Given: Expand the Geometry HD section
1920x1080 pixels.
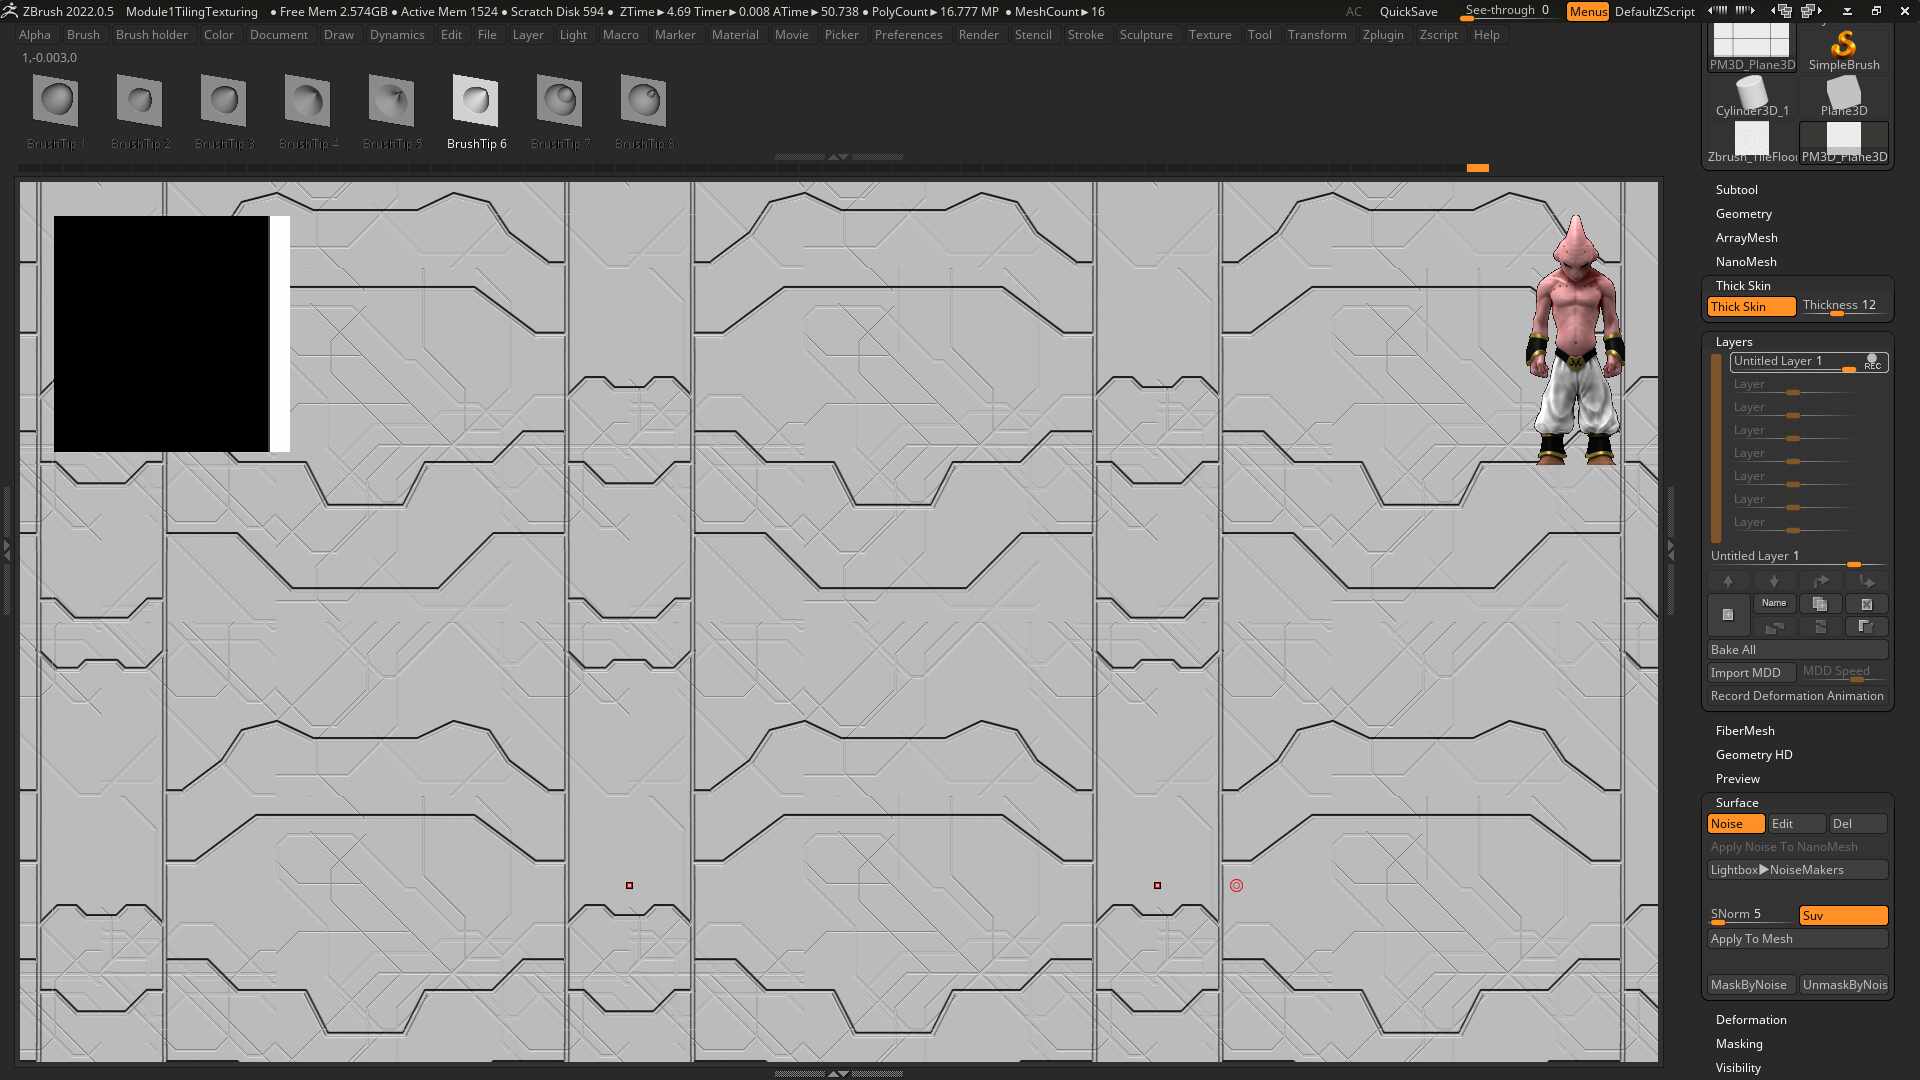Looking at the screenshot, I should point(1754,755).
